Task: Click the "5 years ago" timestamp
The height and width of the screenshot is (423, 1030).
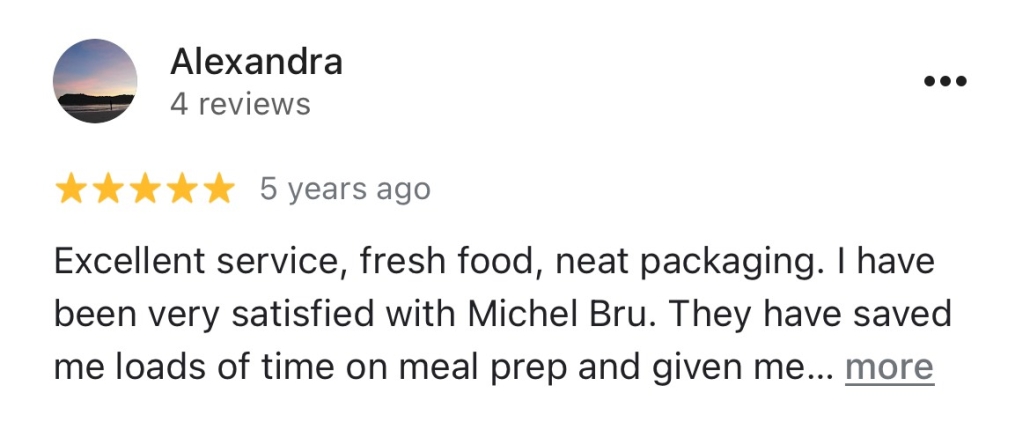Action: click(x=345, y=189)
